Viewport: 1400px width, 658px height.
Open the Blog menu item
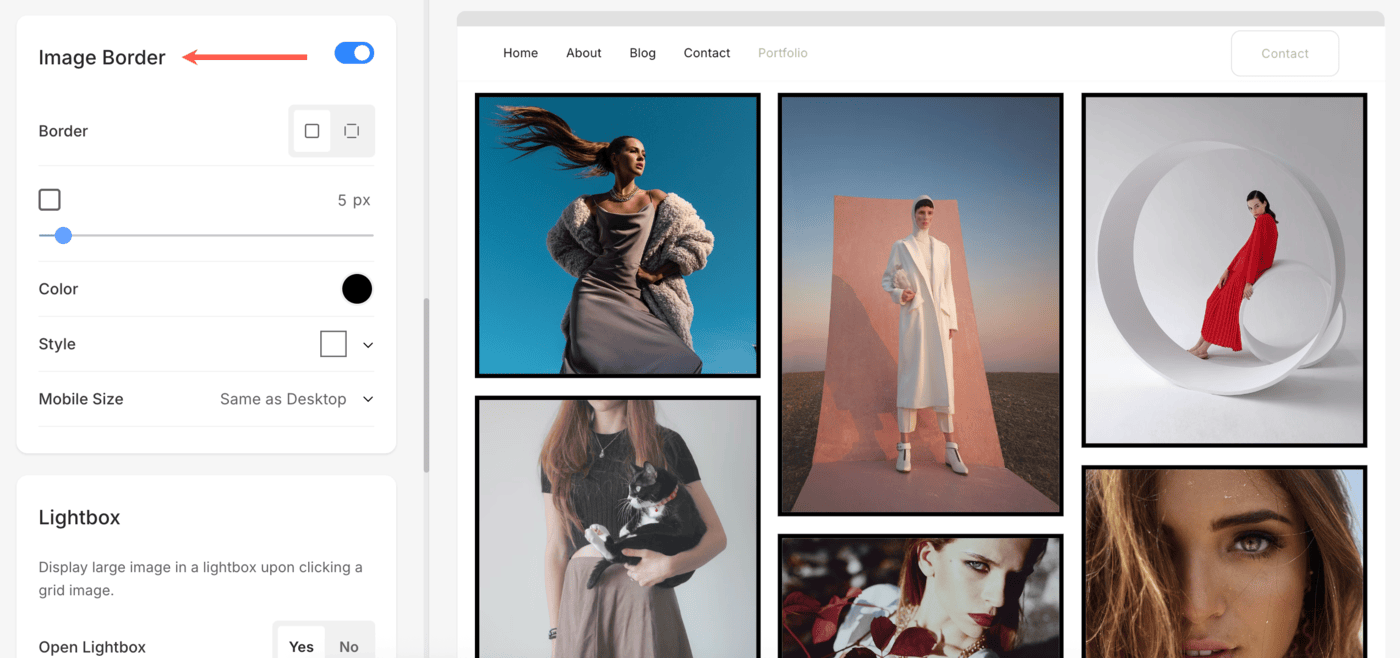pos(643,53)
